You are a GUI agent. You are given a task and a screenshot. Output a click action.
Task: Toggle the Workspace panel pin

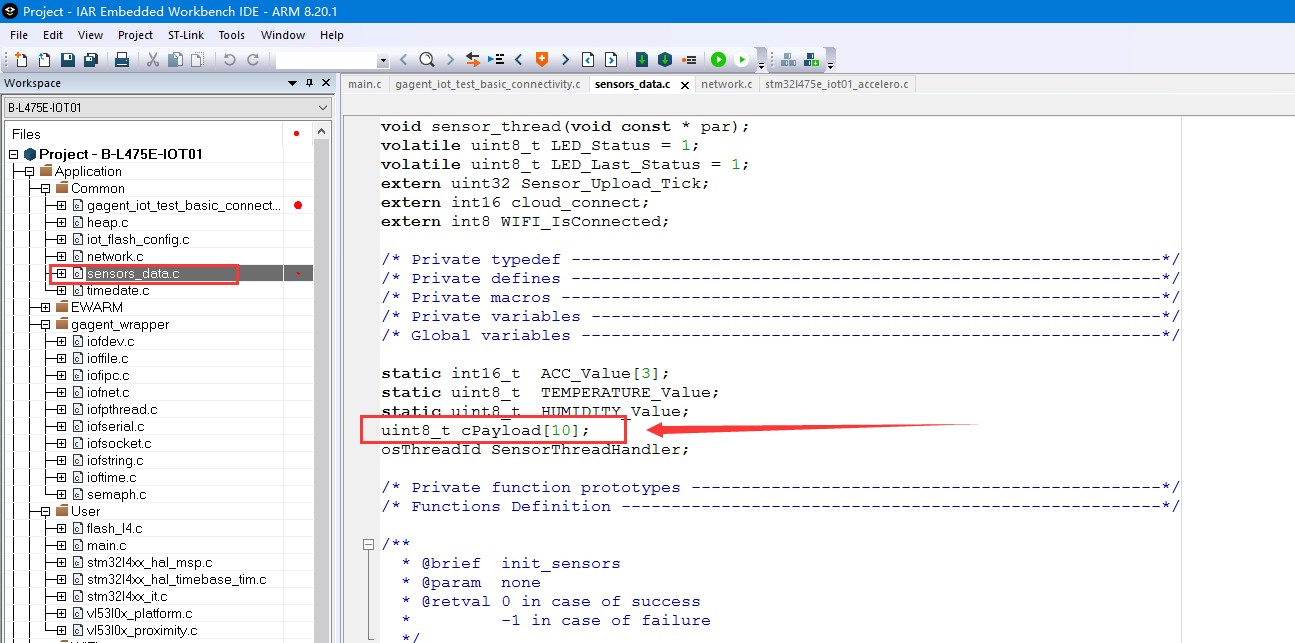point(309,83)
